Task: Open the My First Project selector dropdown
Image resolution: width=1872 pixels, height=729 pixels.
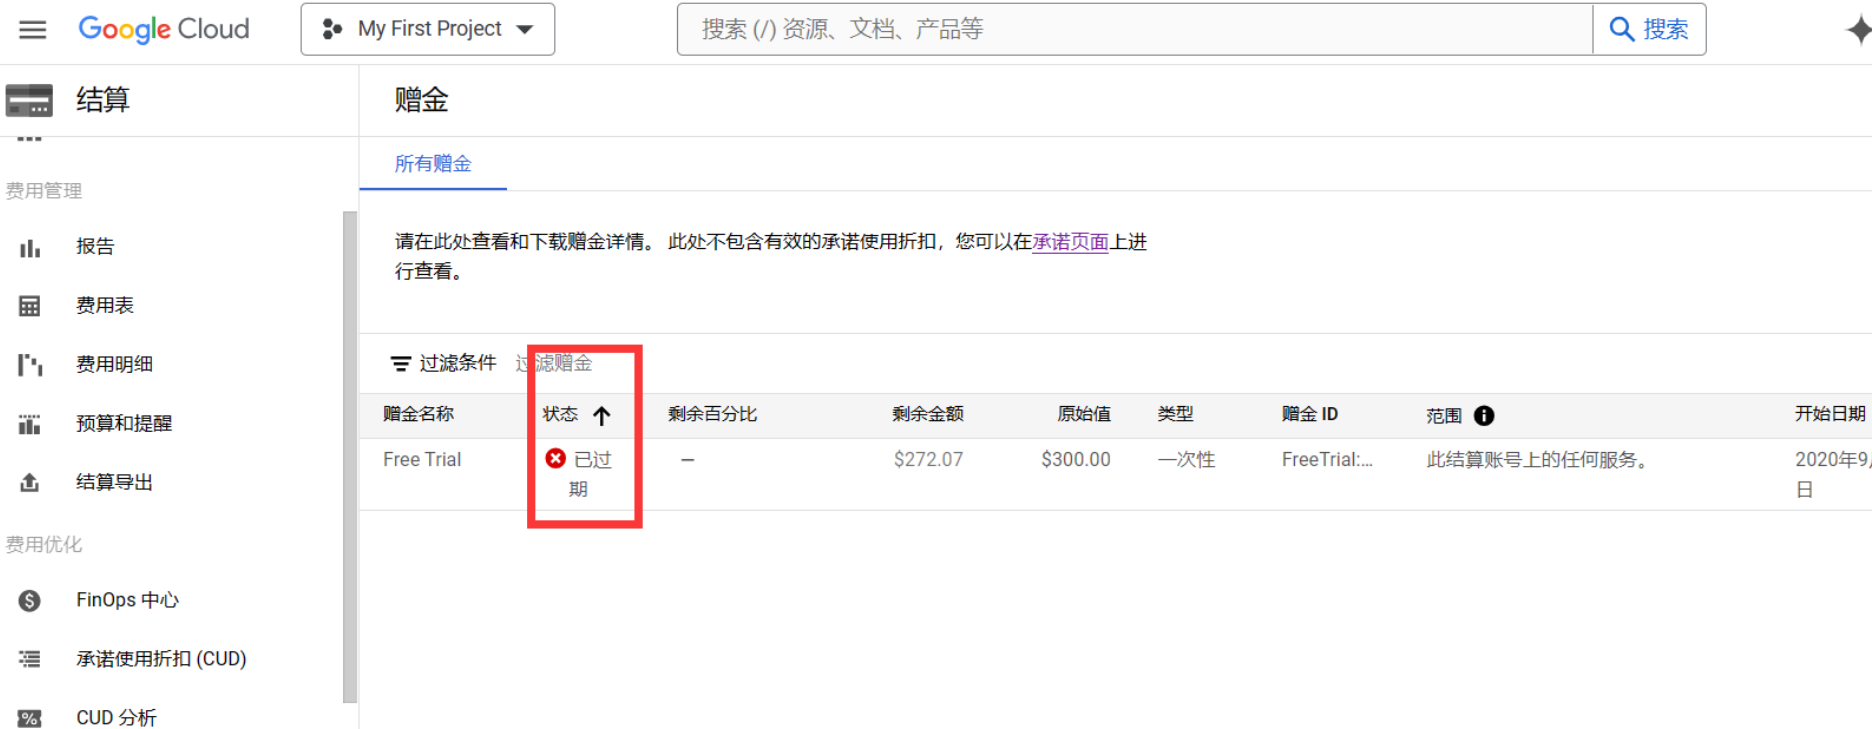Action: pos(428,29)
